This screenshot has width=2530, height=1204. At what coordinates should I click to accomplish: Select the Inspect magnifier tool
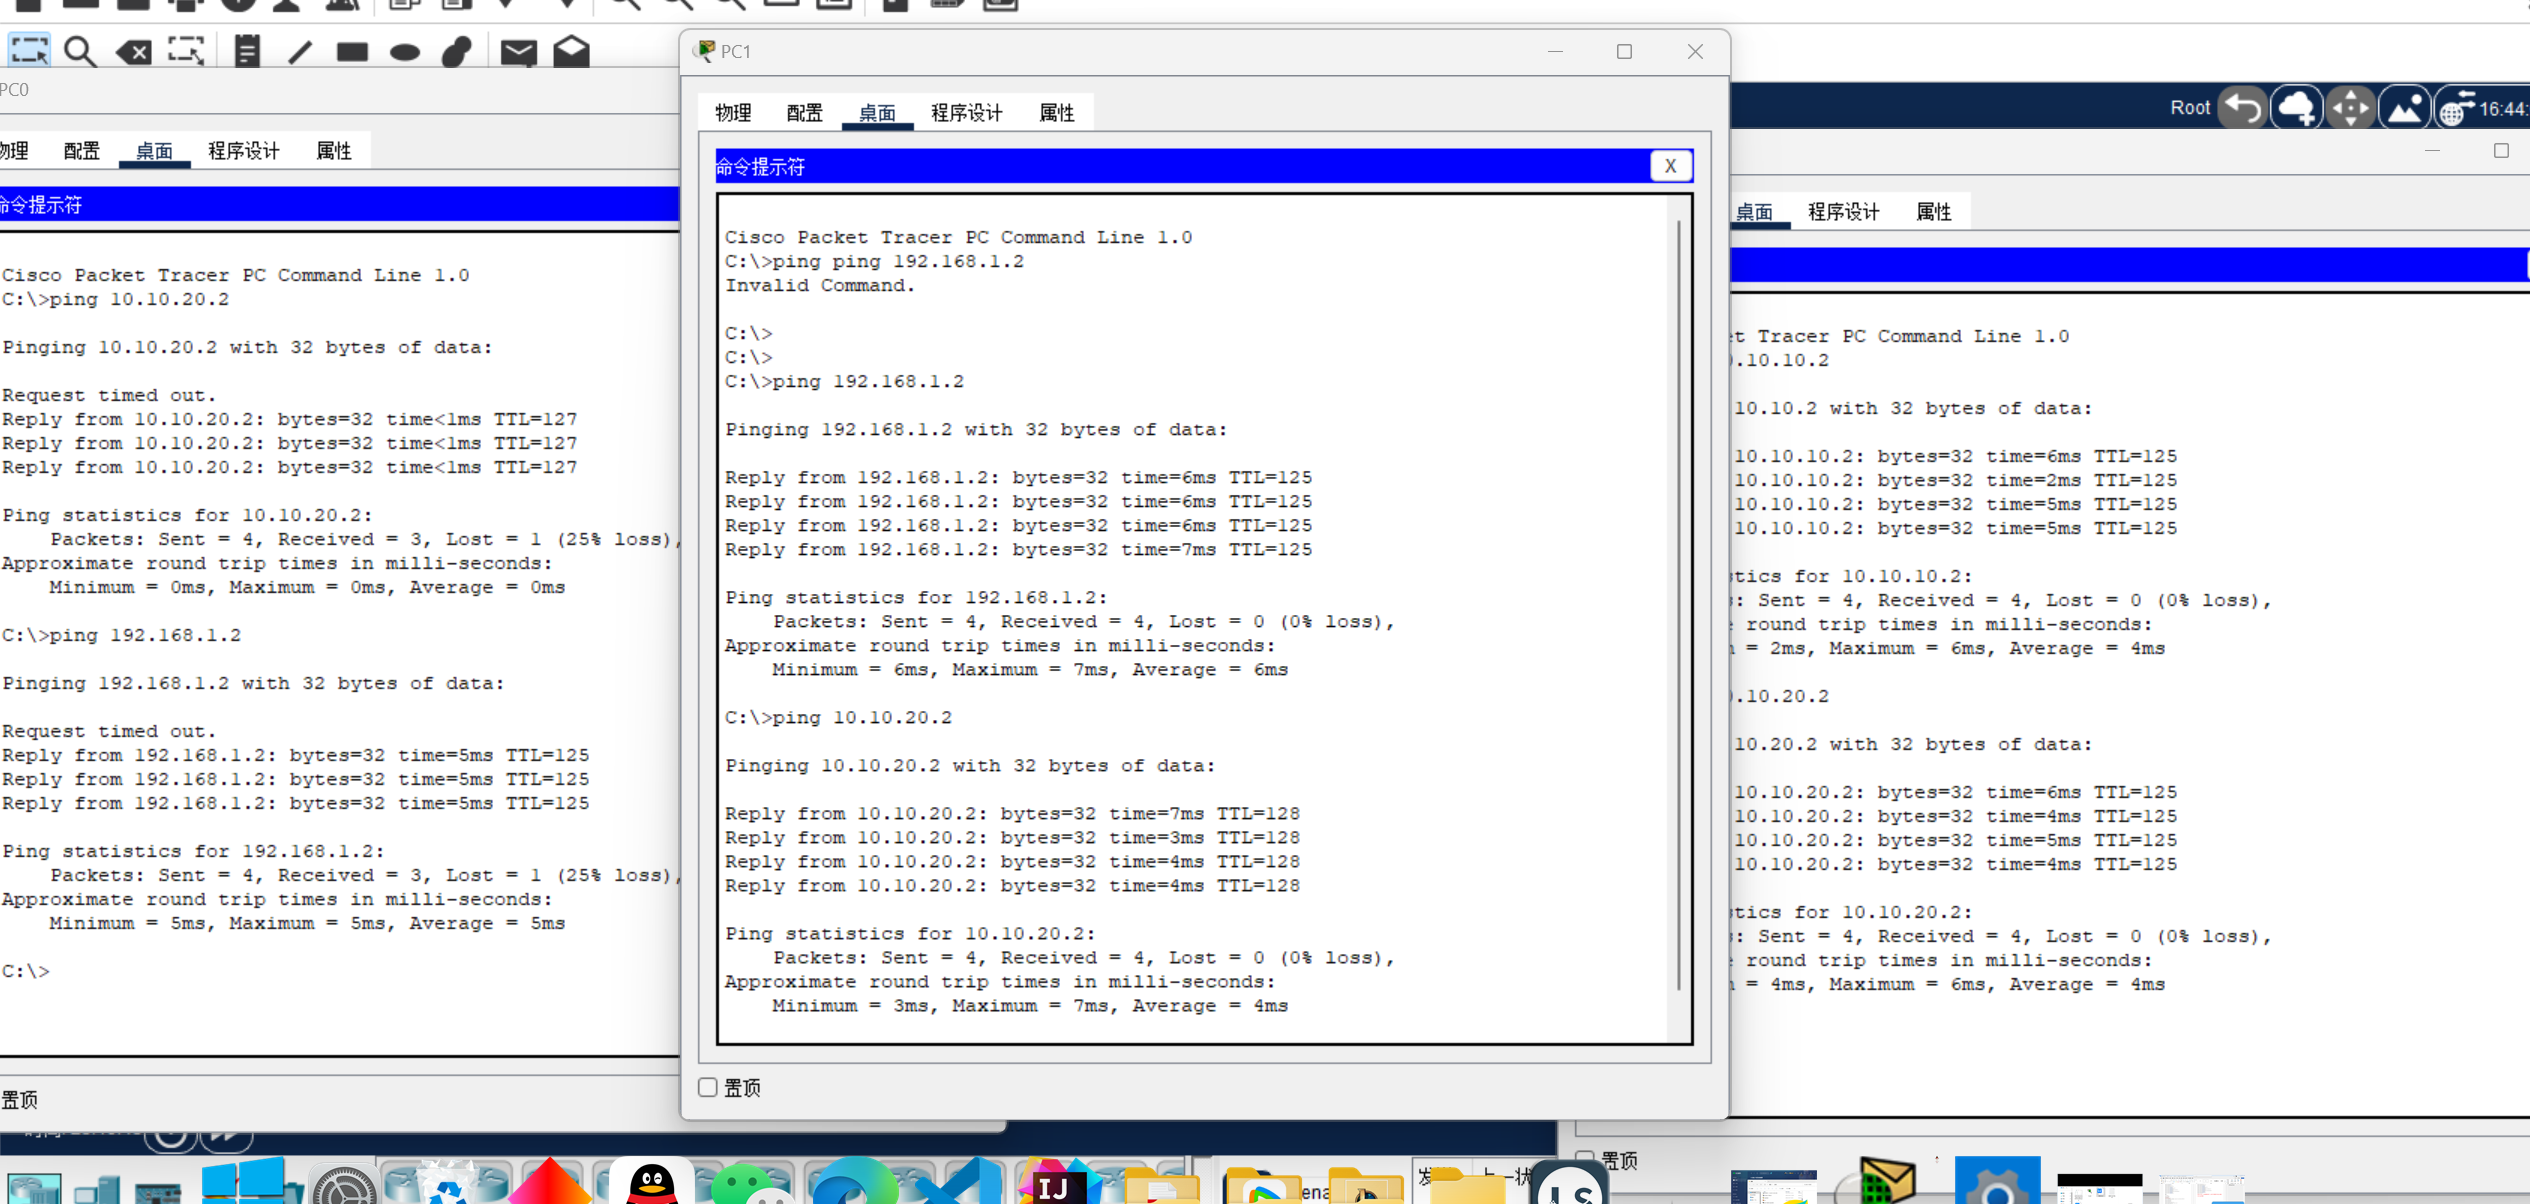(x=80, y=51)
